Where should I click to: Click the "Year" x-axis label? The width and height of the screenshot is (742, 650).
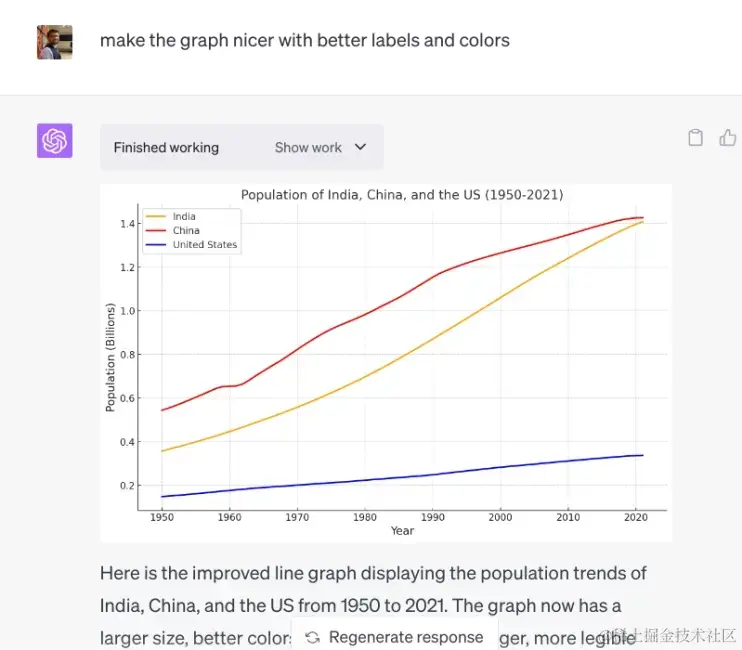(402, 531)
